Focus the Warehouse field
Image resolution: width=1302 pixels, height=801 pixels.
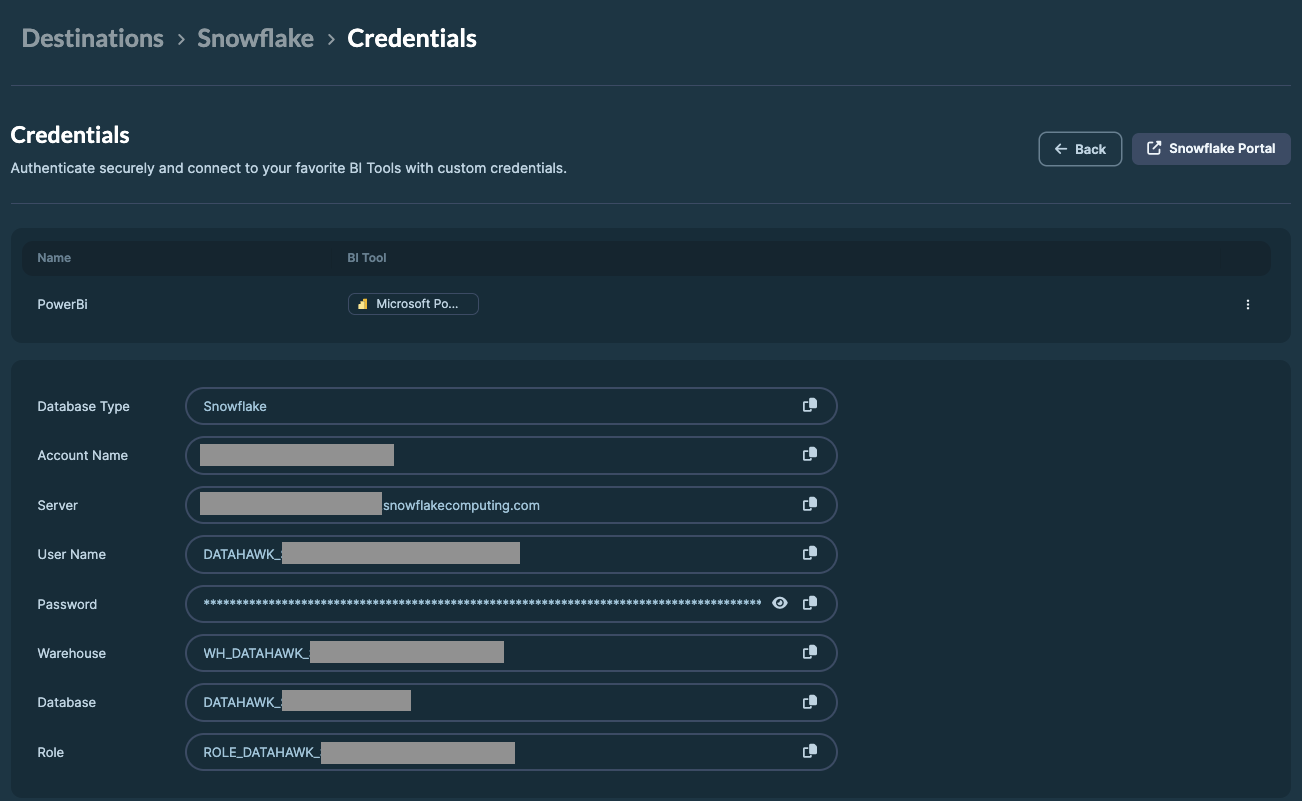(511, 653)
